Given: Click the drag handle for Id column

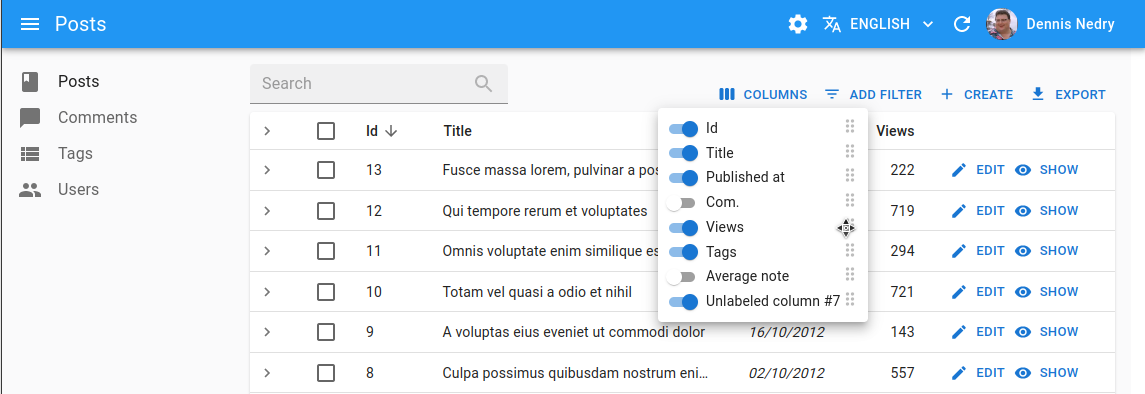Looking at the screenshot, I should point(849,126).
